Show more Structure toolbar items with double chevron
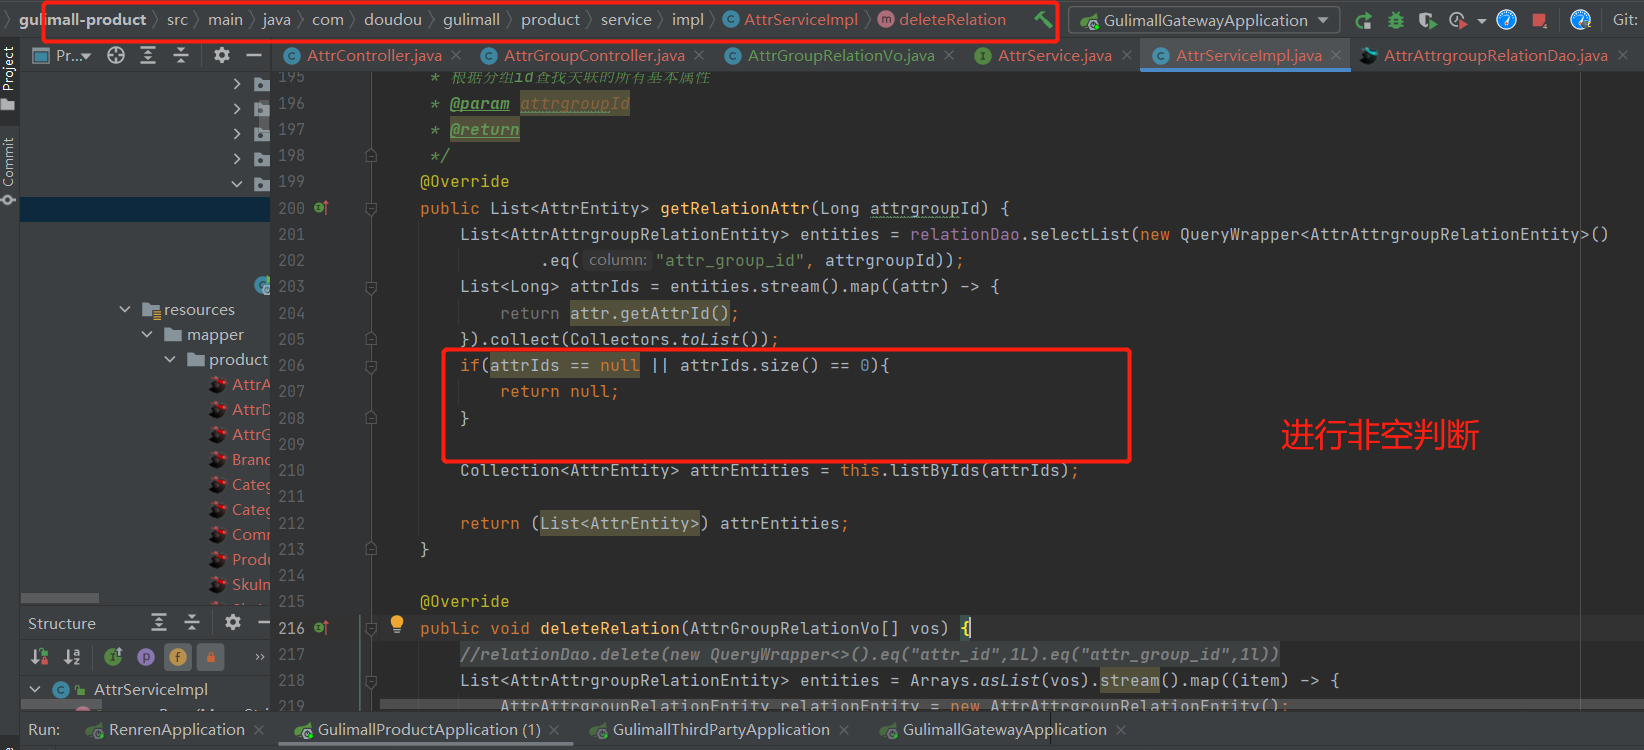Viewport: 1644px width, 750px height. pos(260,657)
